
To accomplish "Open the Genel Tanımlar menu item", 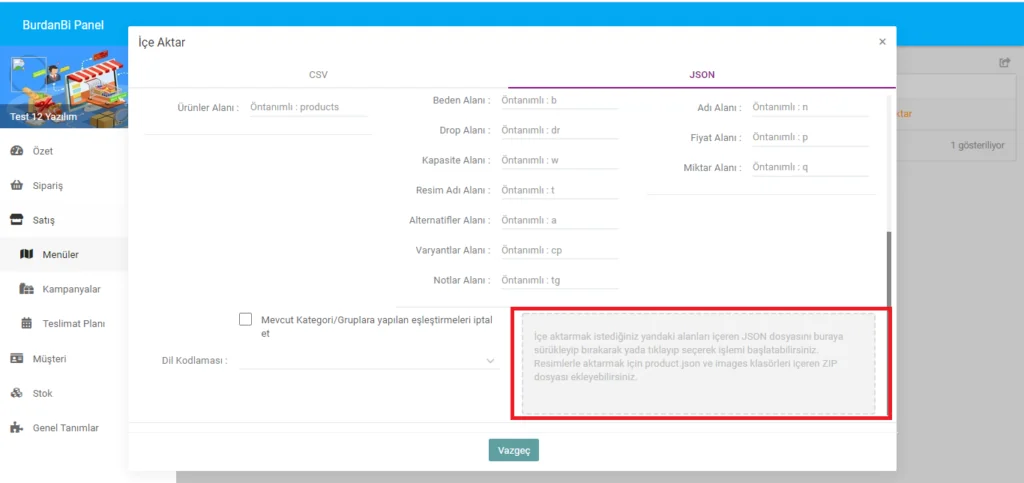I will (64, 428).
